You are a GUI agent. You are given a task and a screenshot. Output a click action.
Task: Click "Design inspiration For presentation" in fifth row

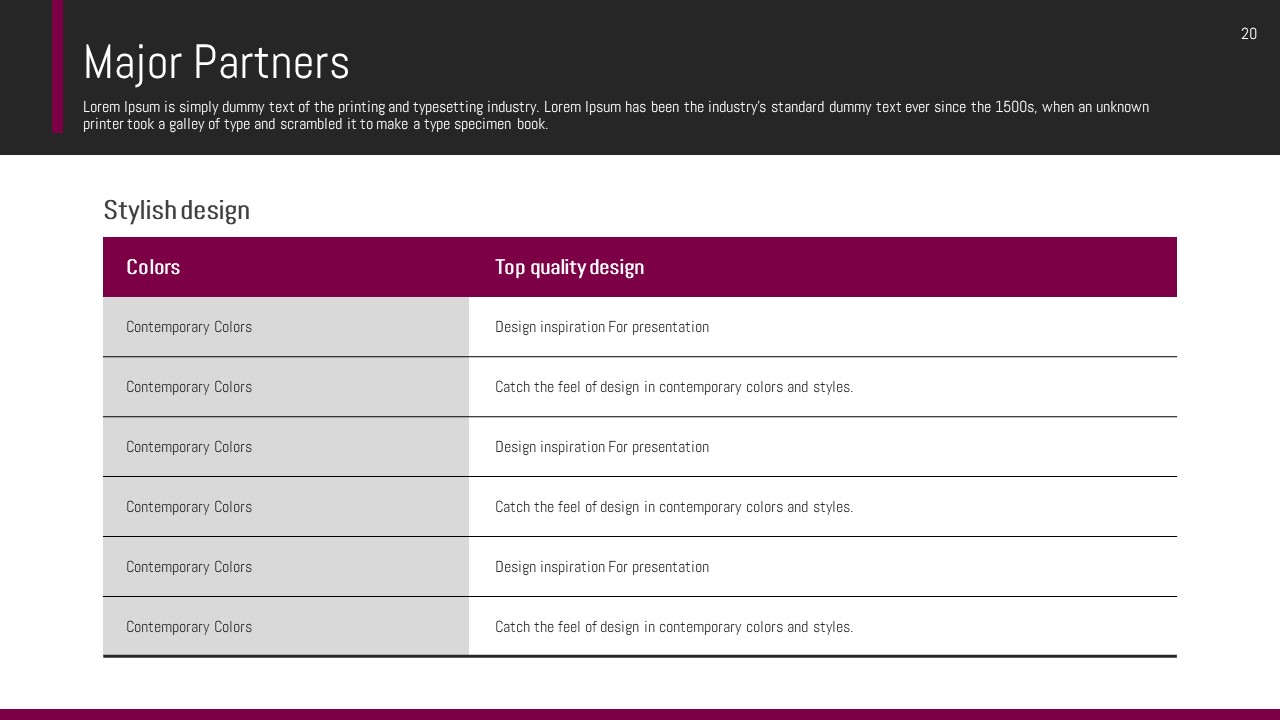coord(602,567)
